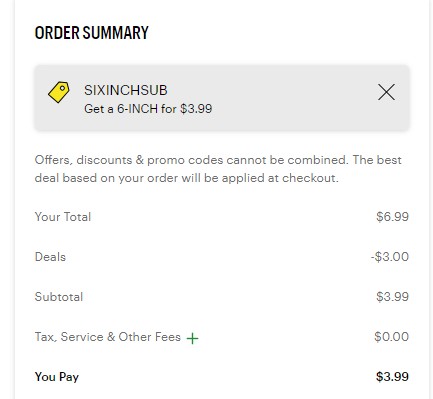The height and width of the screenshot is (399, 433).
Task: Click the $6.99 total amount
Action: pos(392,217)
